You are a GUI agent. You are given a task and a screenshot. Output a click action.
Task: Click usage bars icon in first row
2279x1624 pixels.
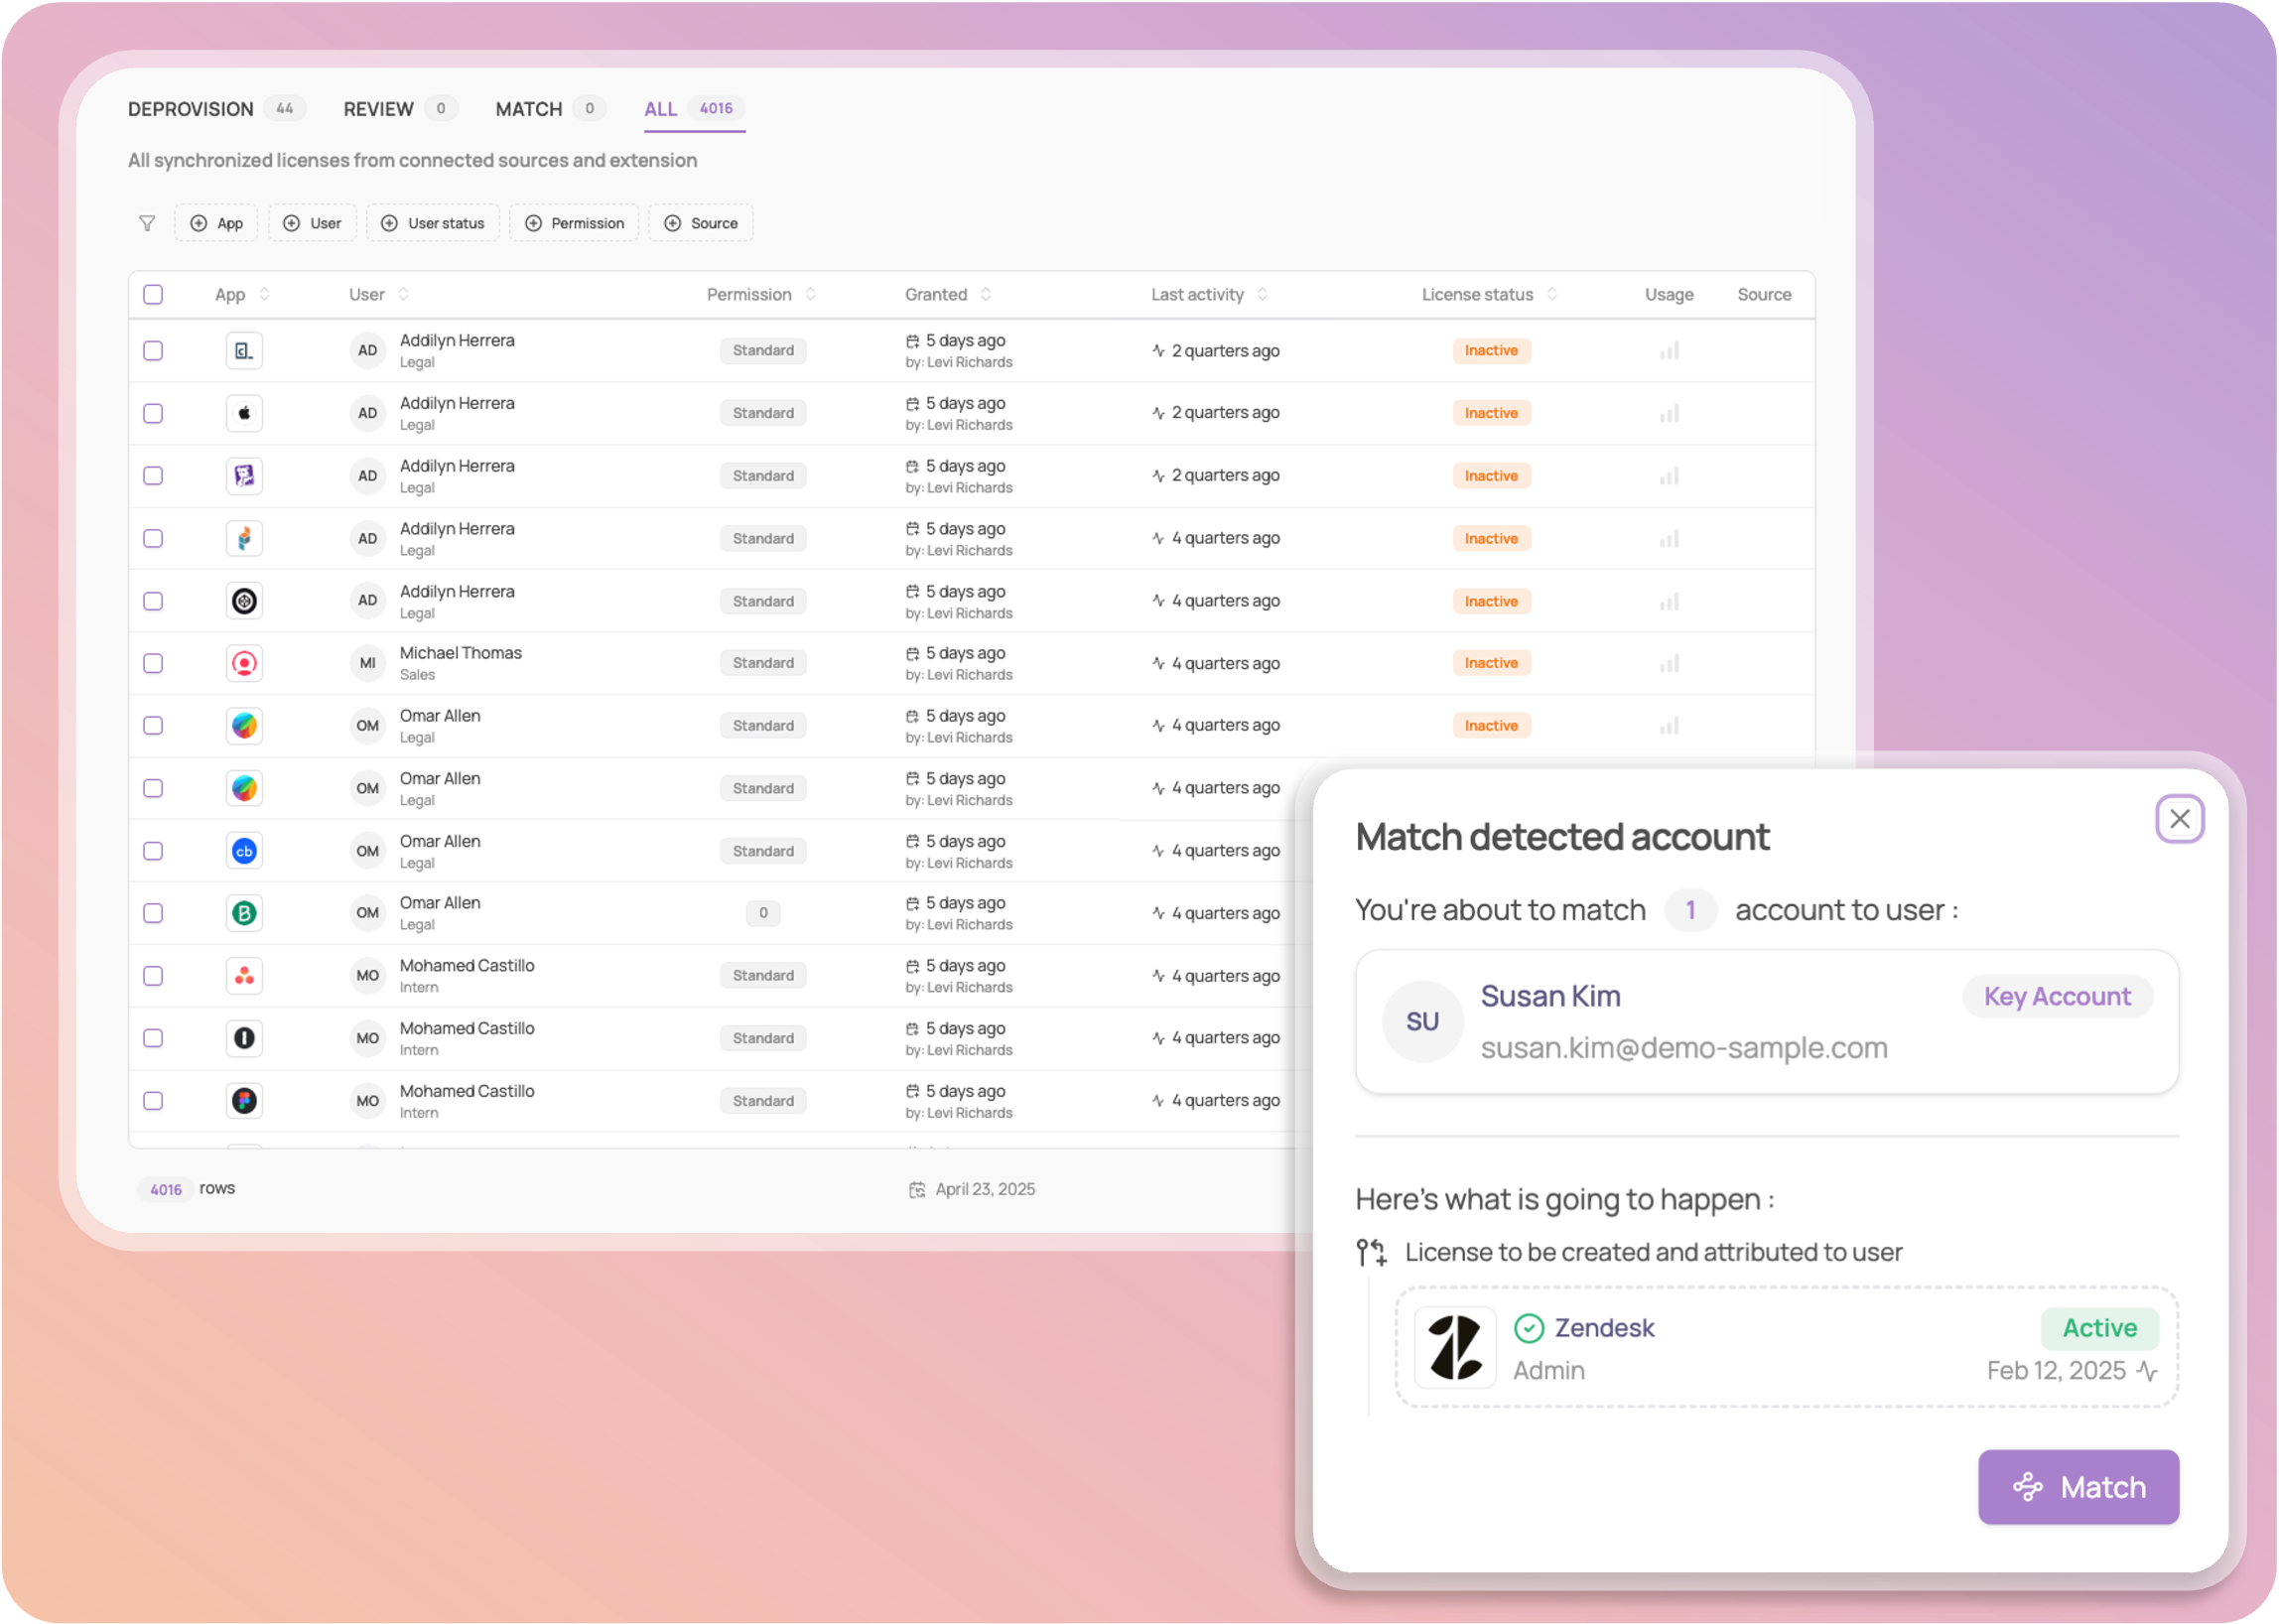click(1669, 351)
